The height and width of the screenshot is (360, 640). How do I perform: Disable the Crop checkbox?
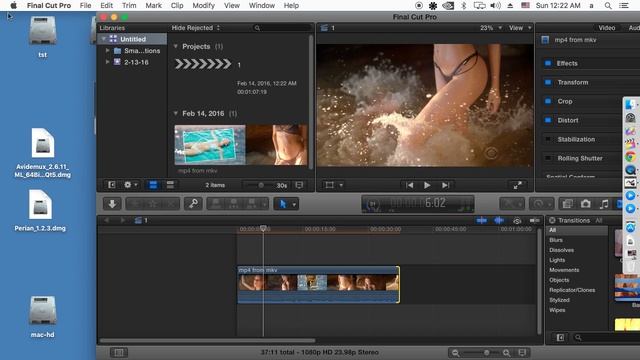coord(548,101)
